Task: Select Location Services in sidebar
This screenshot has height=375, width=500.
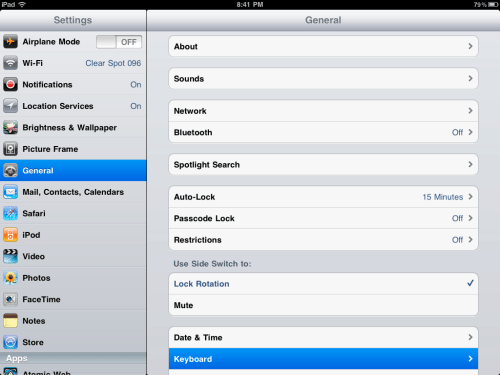Action: coord(73,106)
